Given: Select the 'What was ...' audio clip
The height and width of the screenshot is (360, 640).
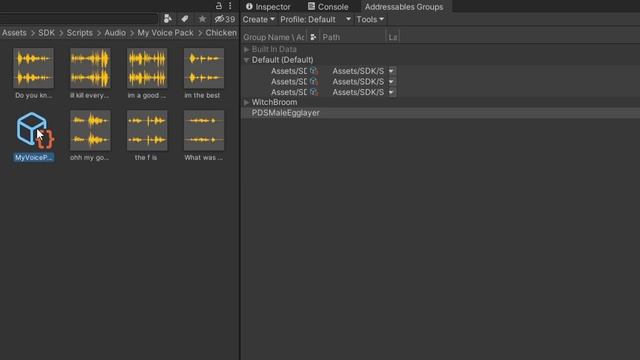Looking at the screenshot, I should tap(203, 136).
